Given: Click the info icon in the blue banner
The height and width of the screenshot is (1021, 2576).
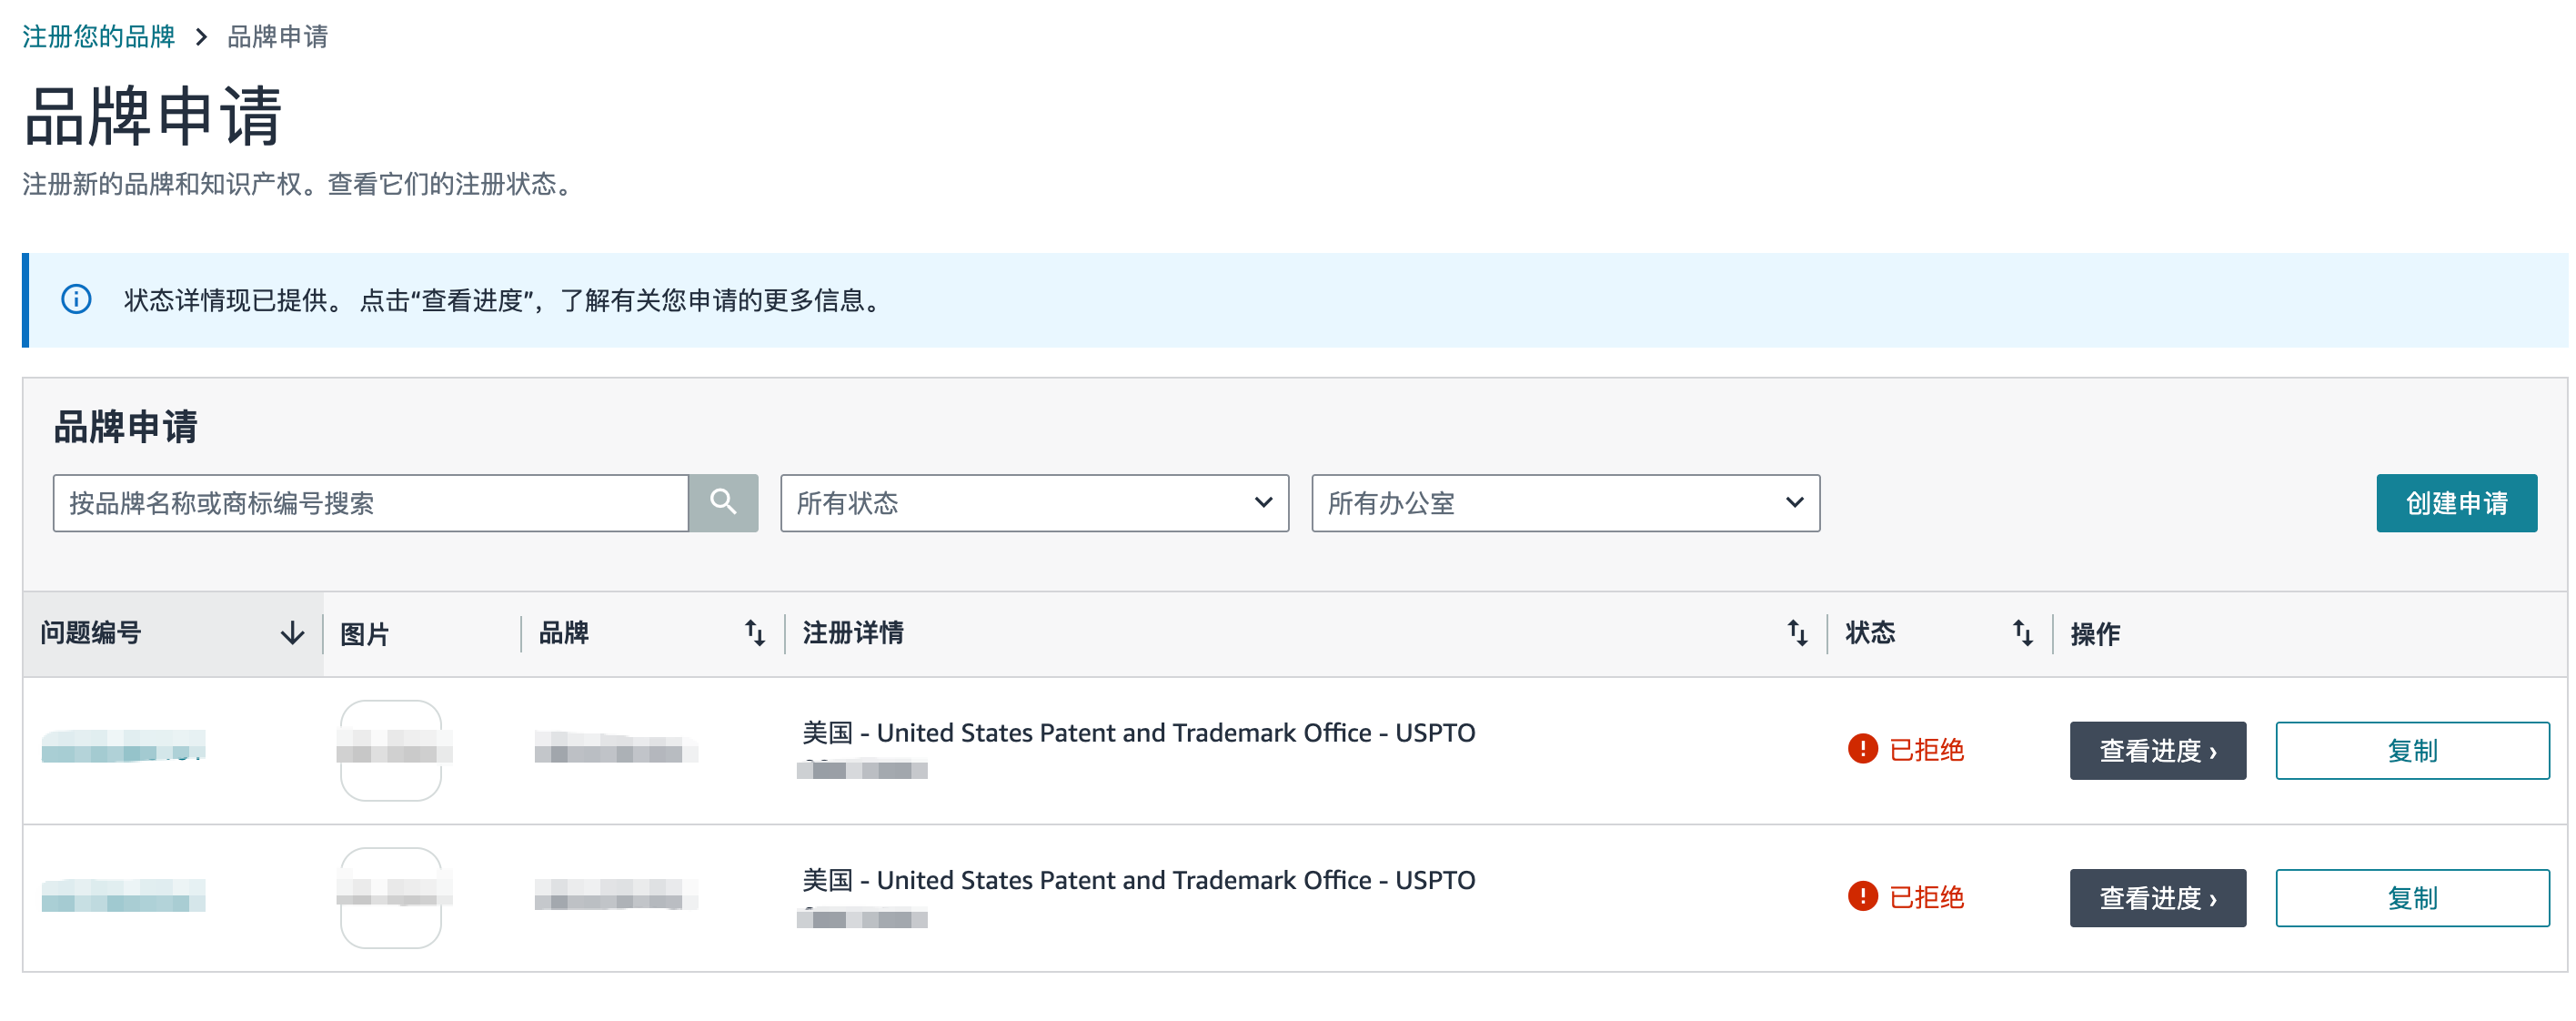Looking at the screenshot, I should point(76,299).
